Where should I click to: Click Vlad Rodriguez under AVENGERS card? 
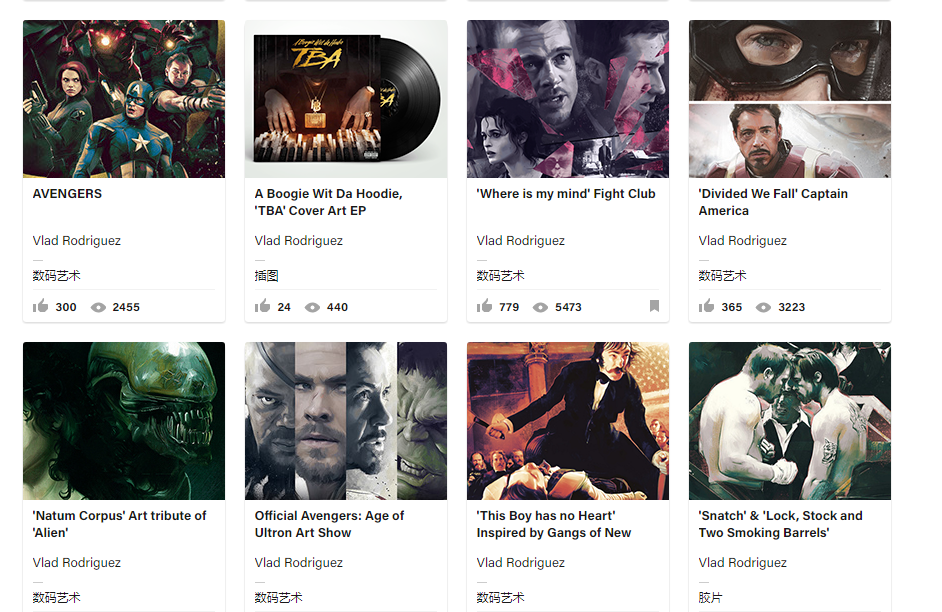coord(77,241)
